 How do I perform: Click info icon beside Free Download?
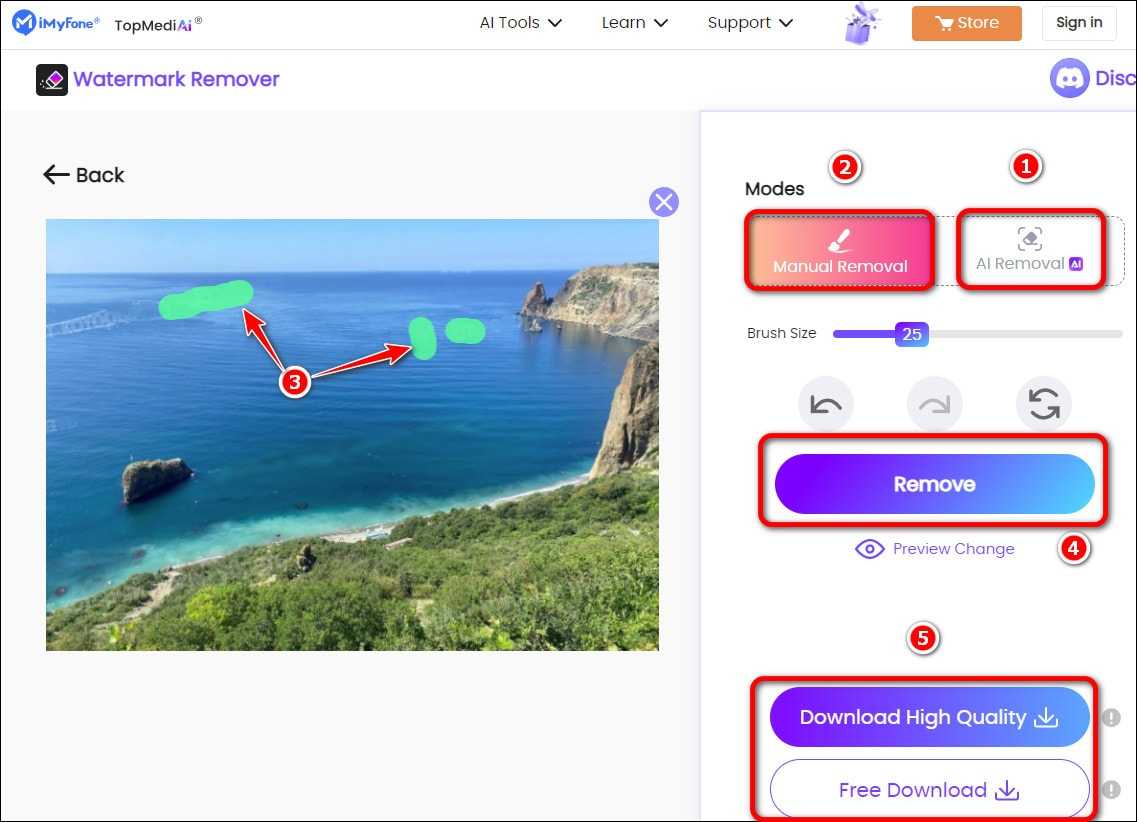coord(1110,790)
